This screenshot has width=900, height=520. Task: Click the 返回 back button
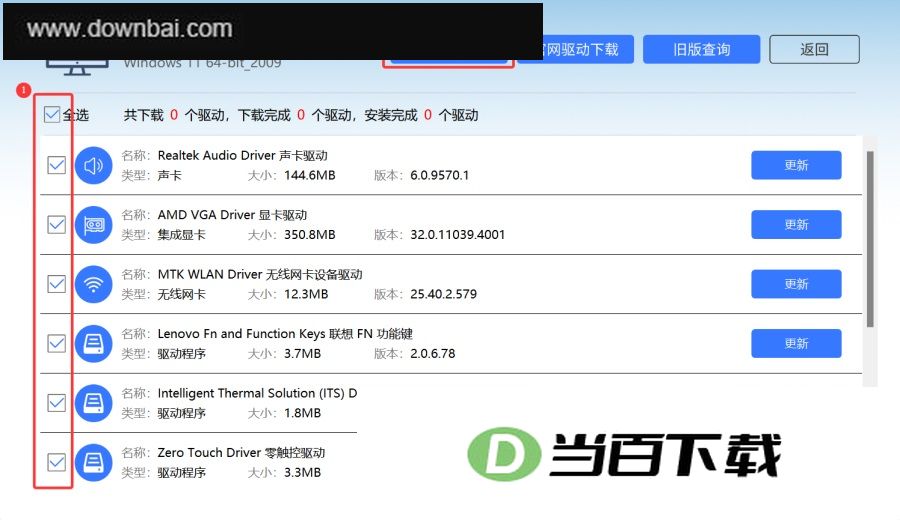814,49
